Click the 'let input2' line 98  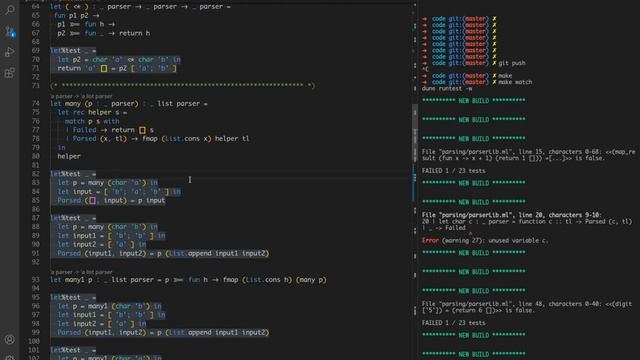102,324
